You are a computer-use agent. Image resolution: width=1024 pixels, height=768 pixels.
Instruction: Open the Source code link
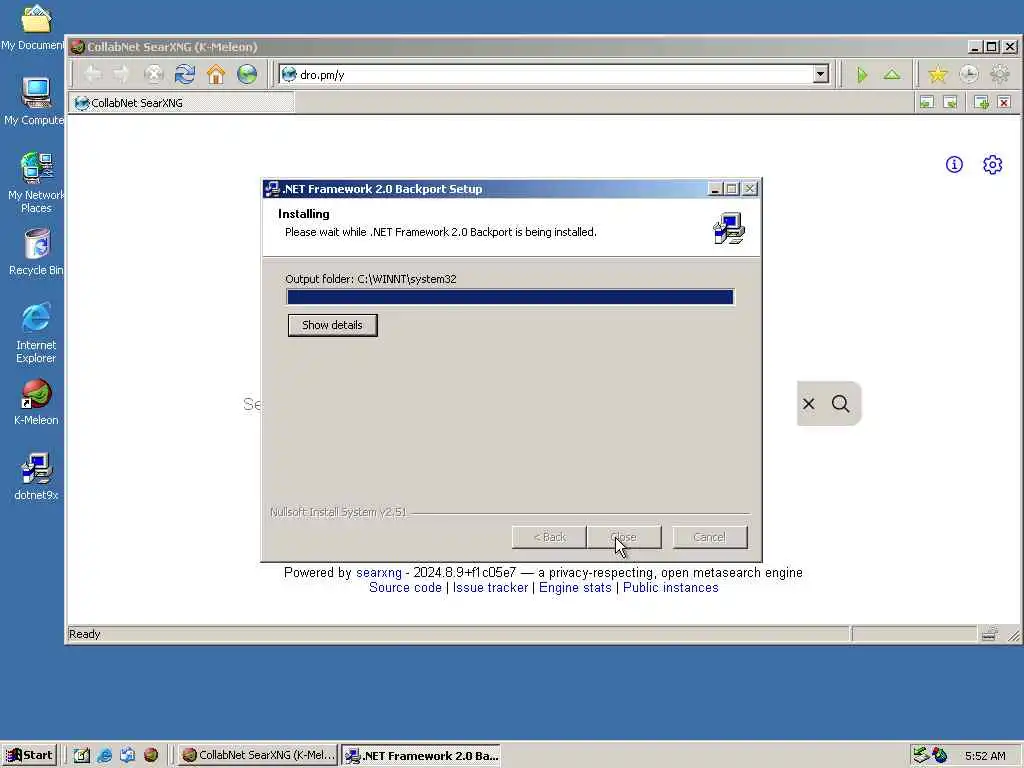[x=405, y=588]
